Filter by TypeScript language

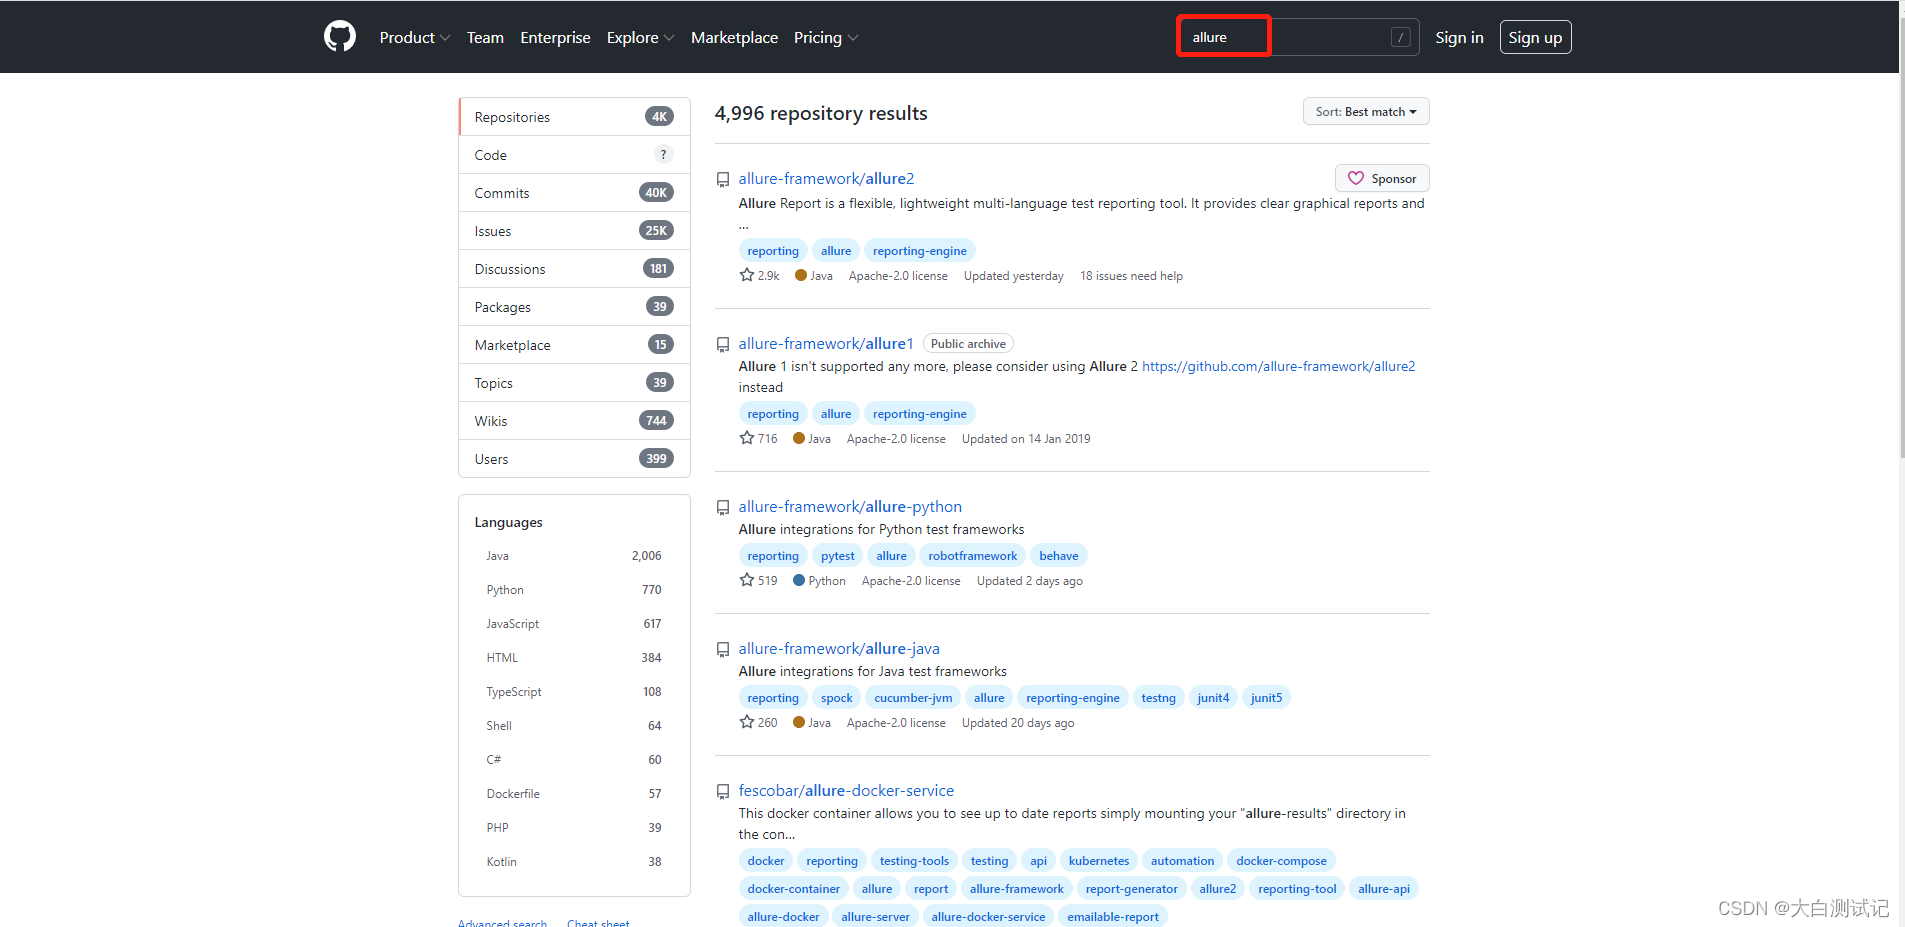pos(574,692)
